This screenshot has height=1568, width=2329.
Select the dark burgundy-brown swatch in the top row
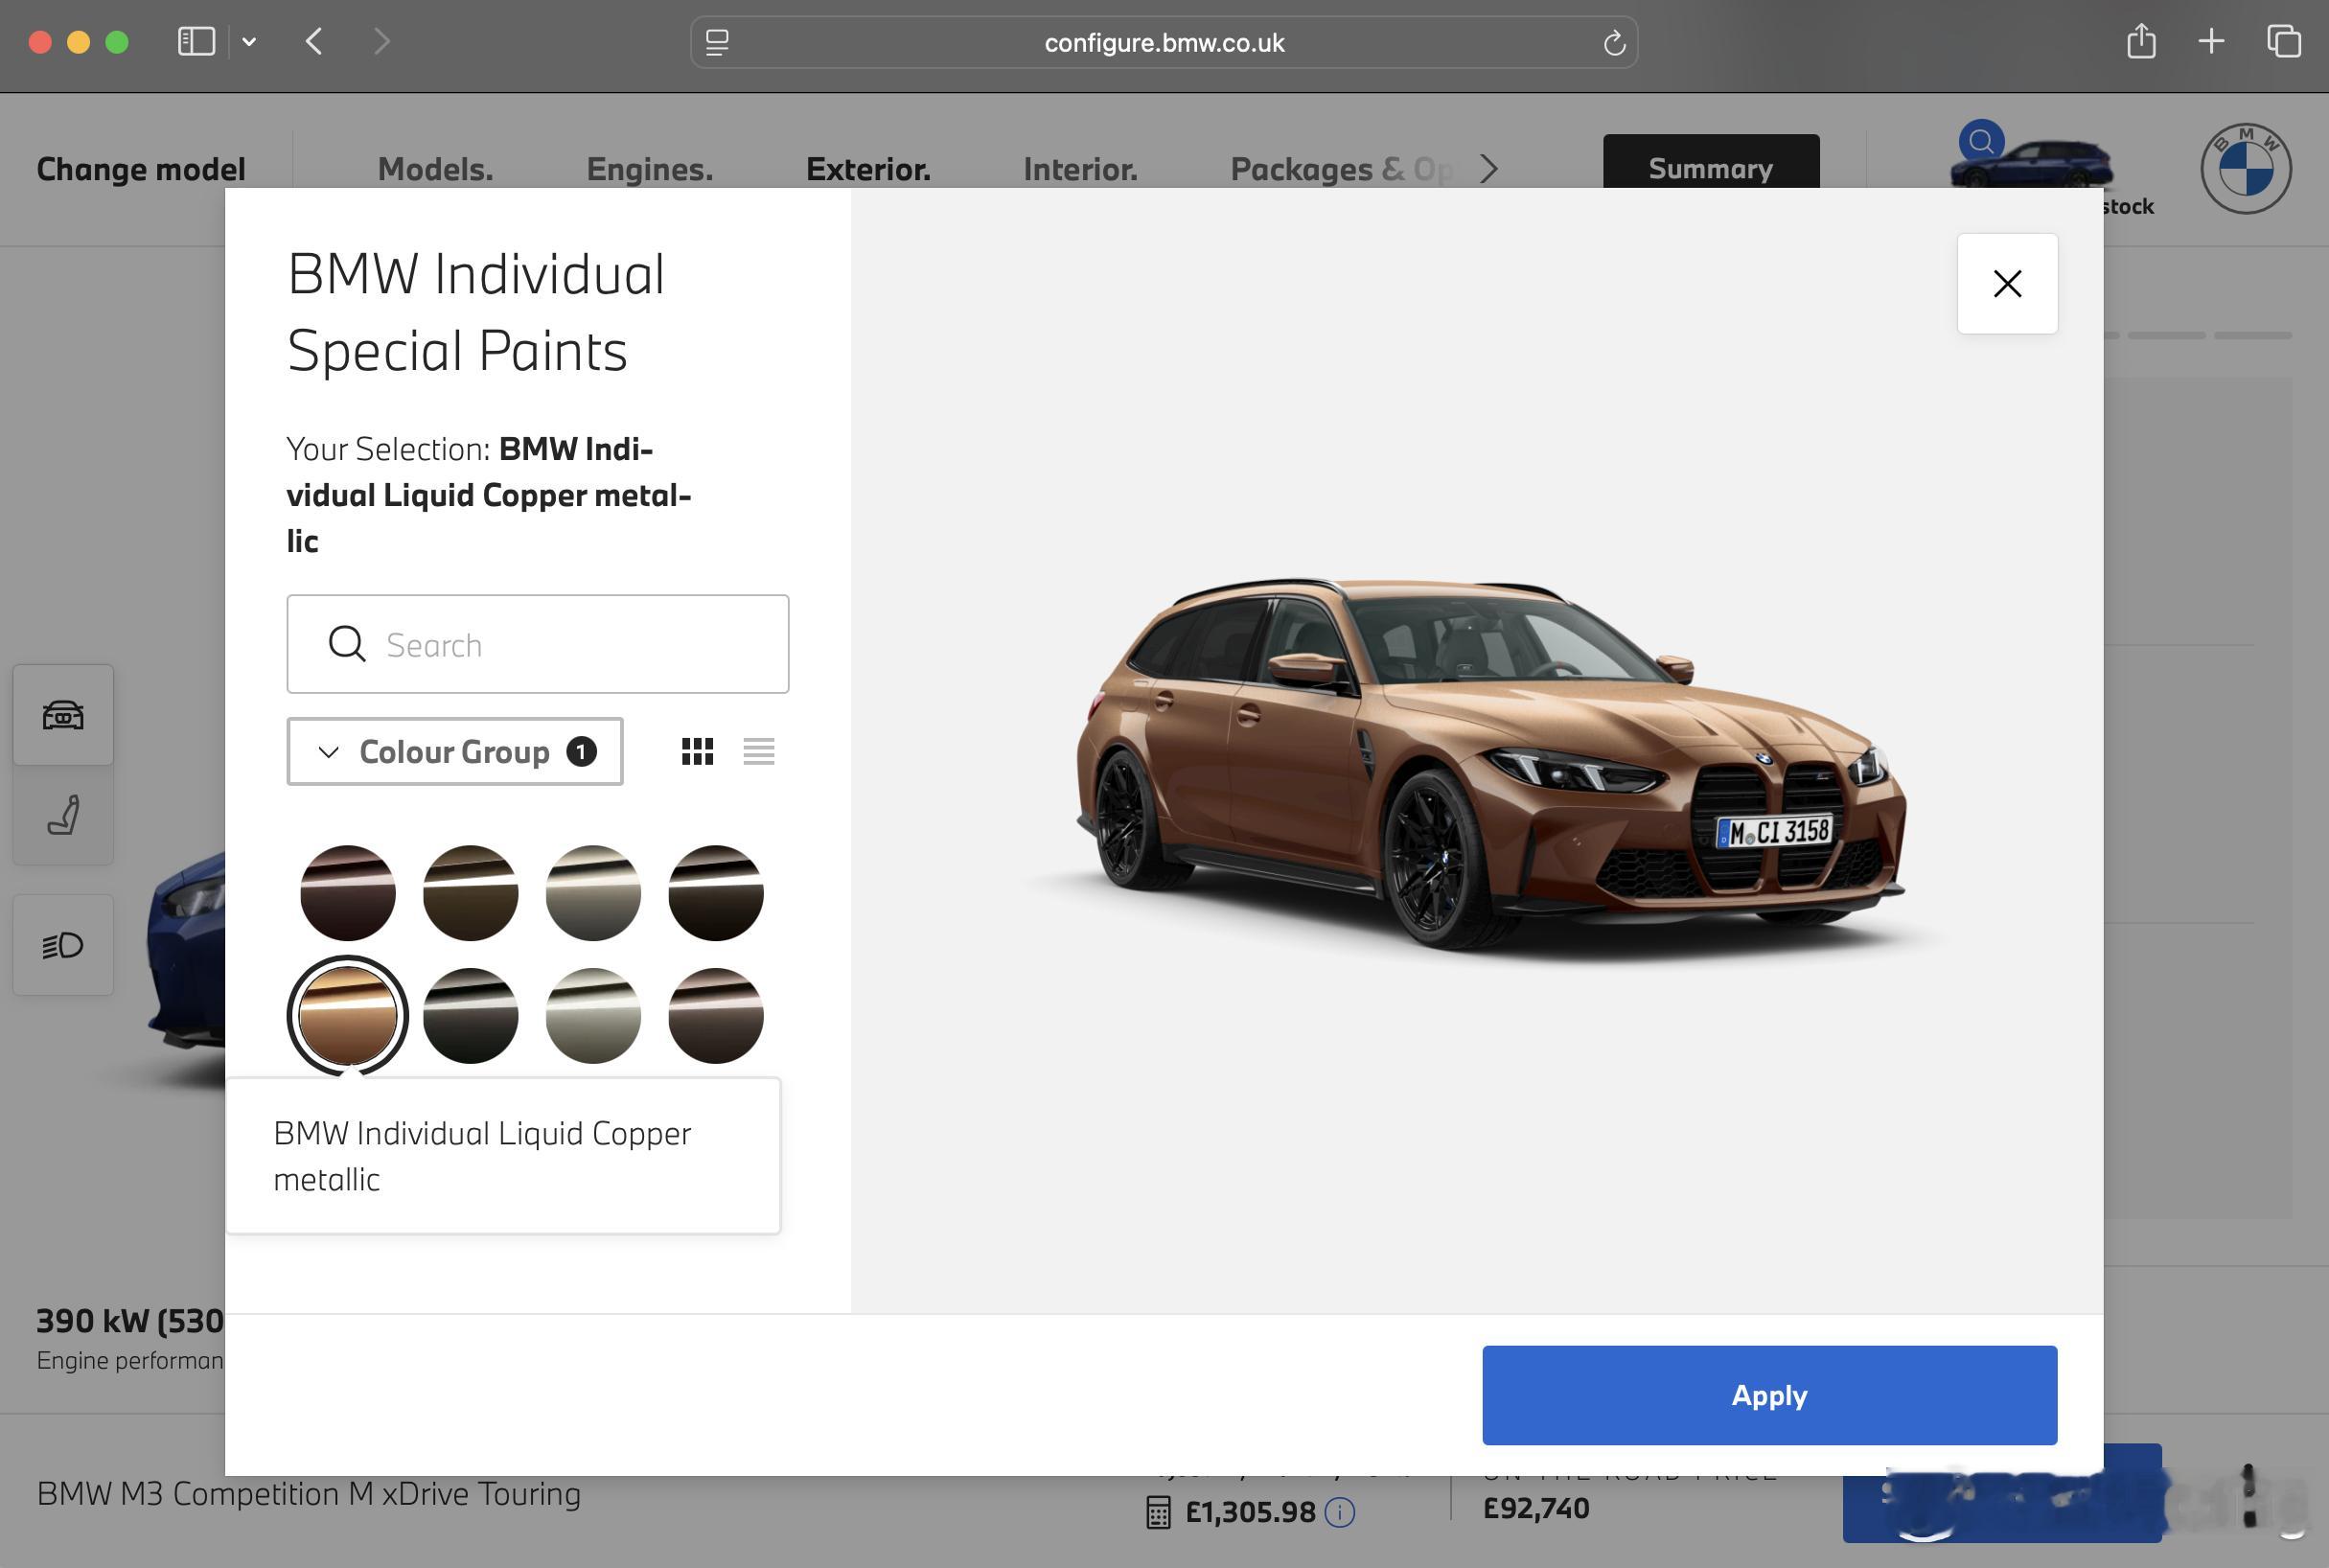pyautogui.click(x=348, y=893)
